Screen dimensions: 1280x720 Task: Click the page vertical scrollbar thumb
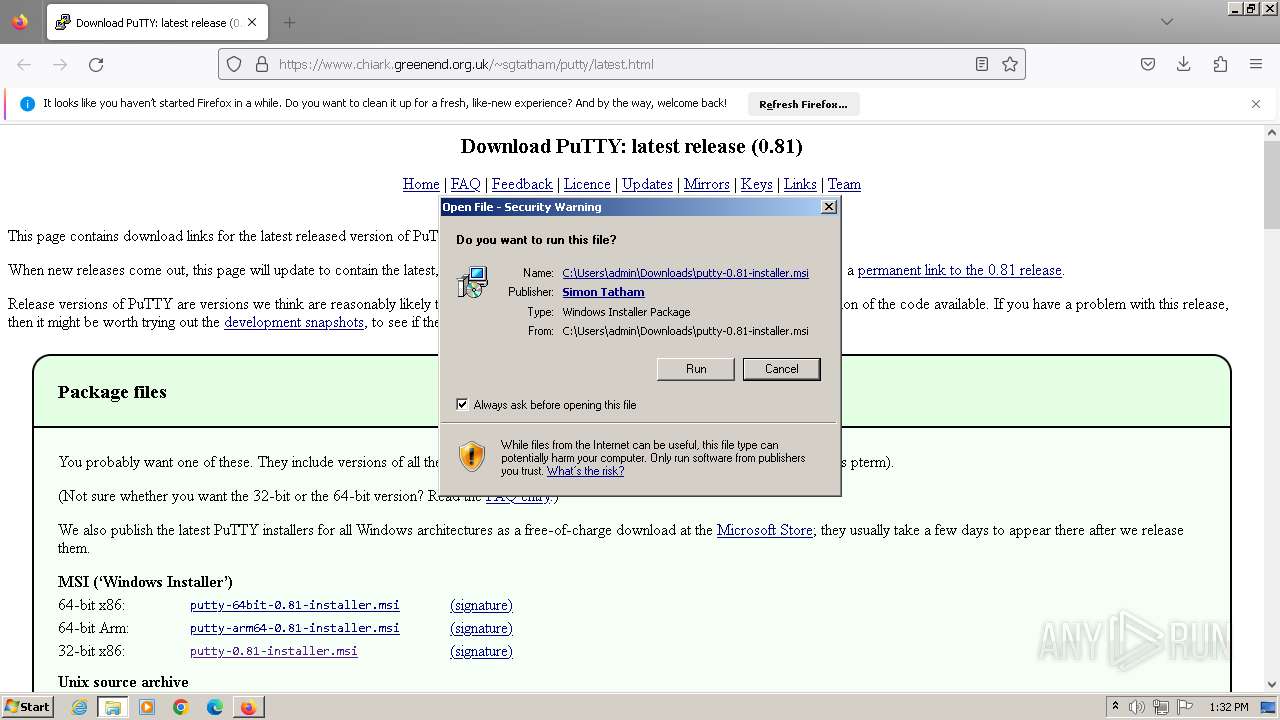click(1272, 185)
